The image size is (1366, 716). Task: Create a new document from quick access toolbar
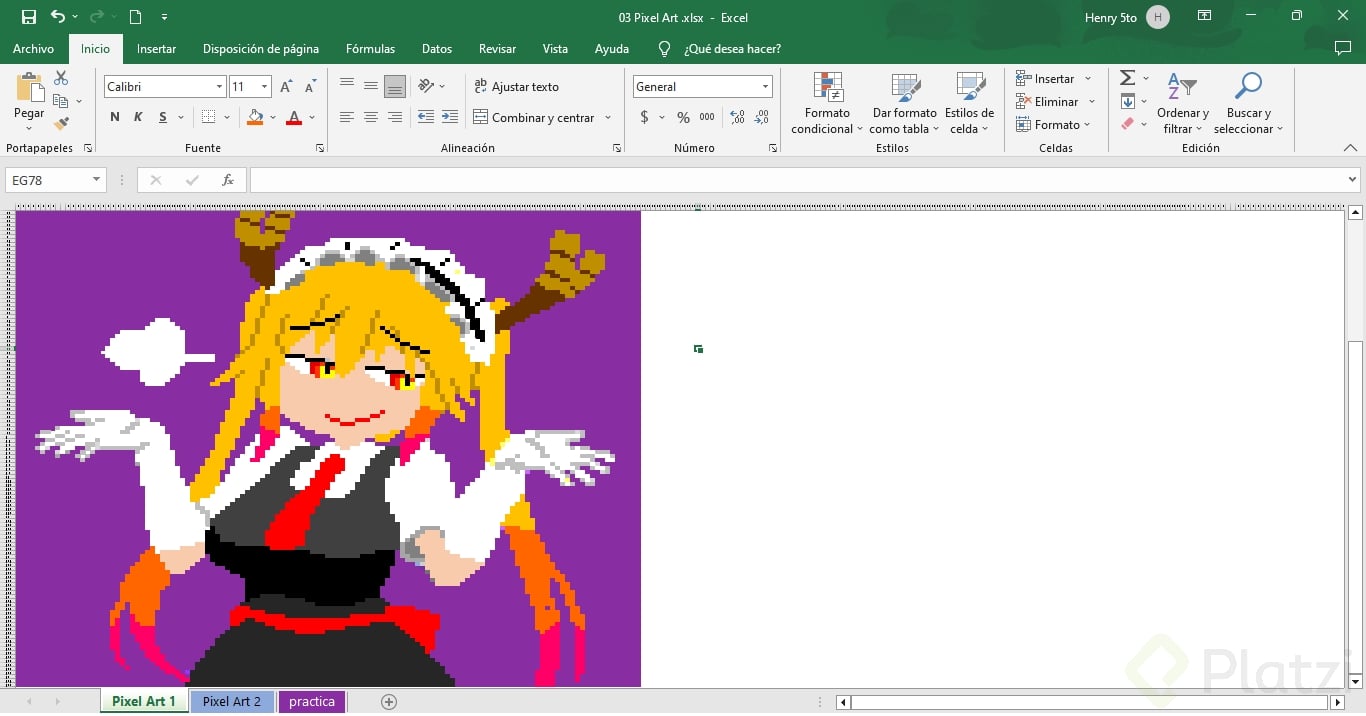135,17
